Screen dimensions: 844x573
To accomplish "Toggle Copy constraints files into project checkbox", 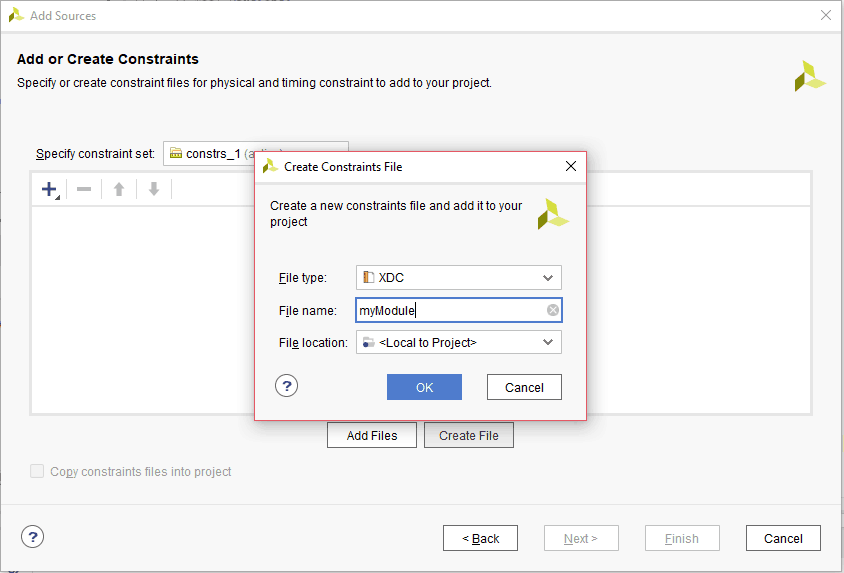I will [x=38, y=471].
